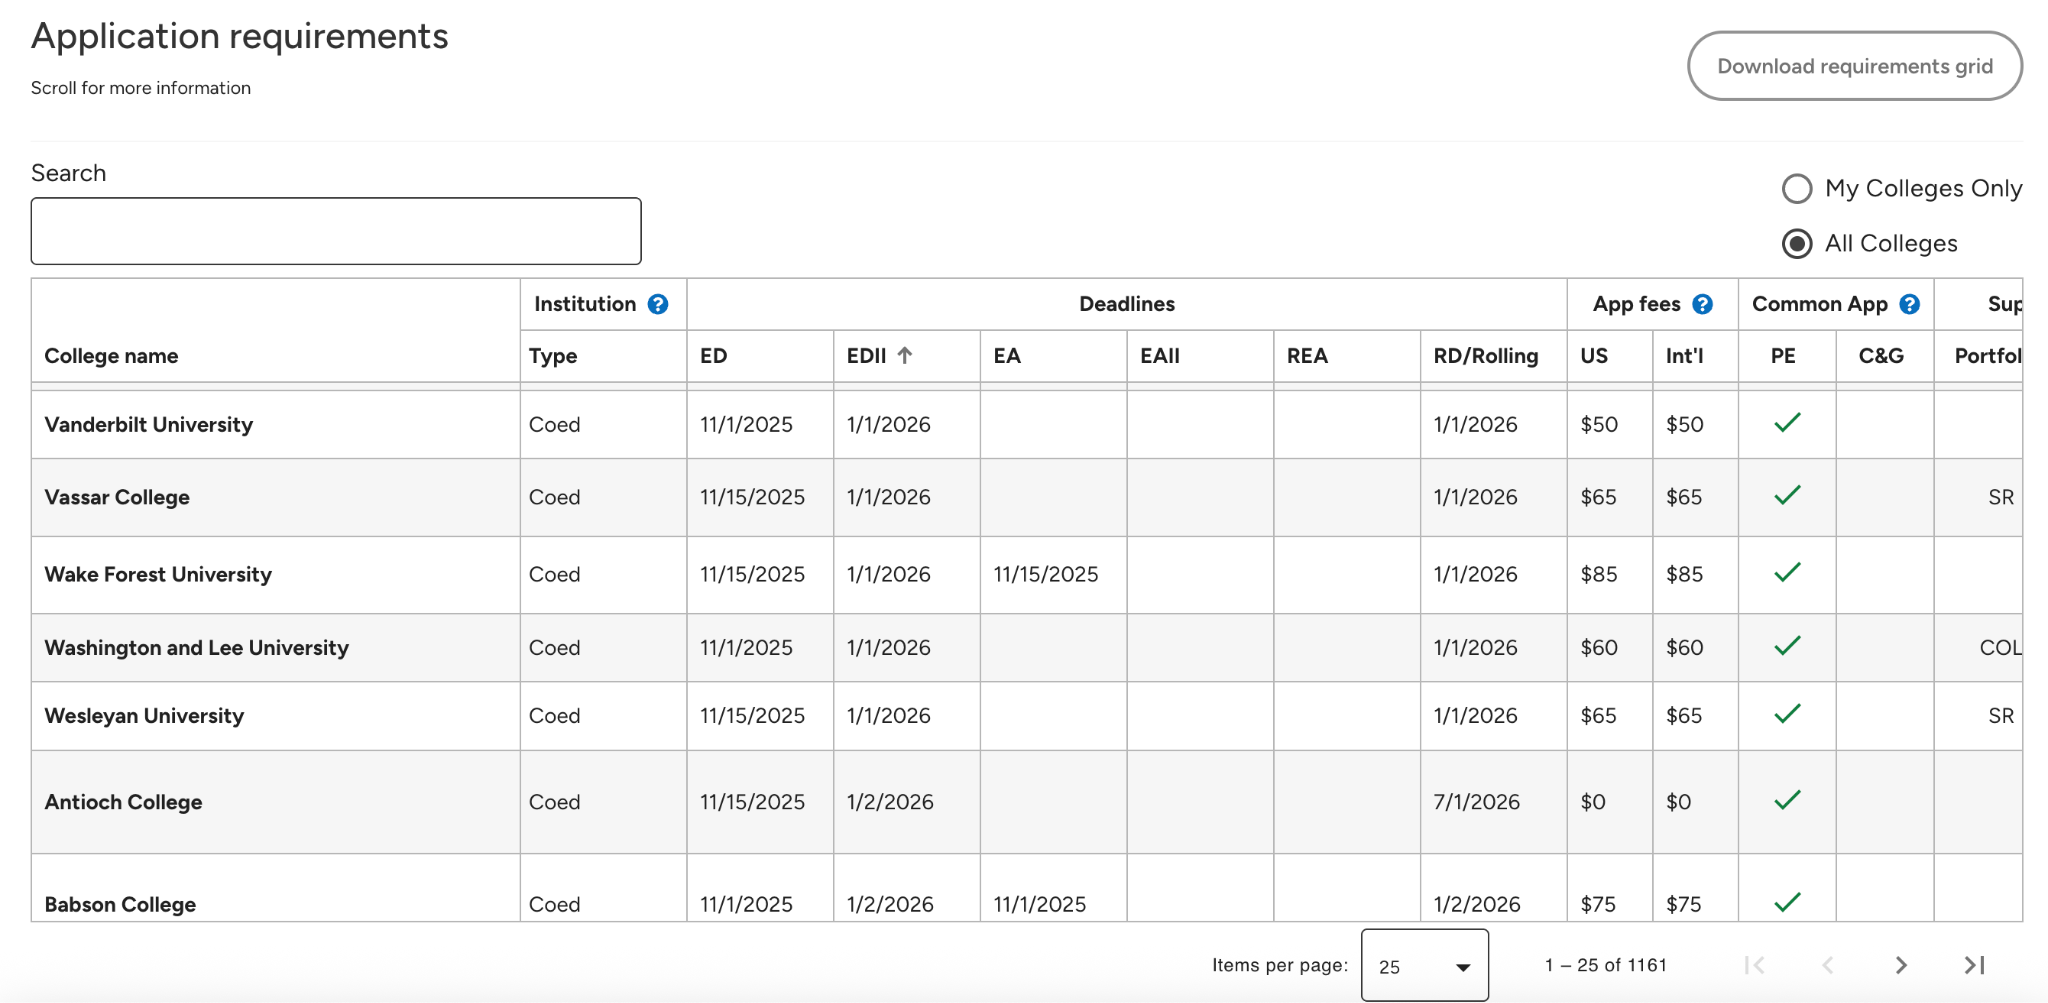
Task: Sort by EAII column header
Action: point(1160,356)
